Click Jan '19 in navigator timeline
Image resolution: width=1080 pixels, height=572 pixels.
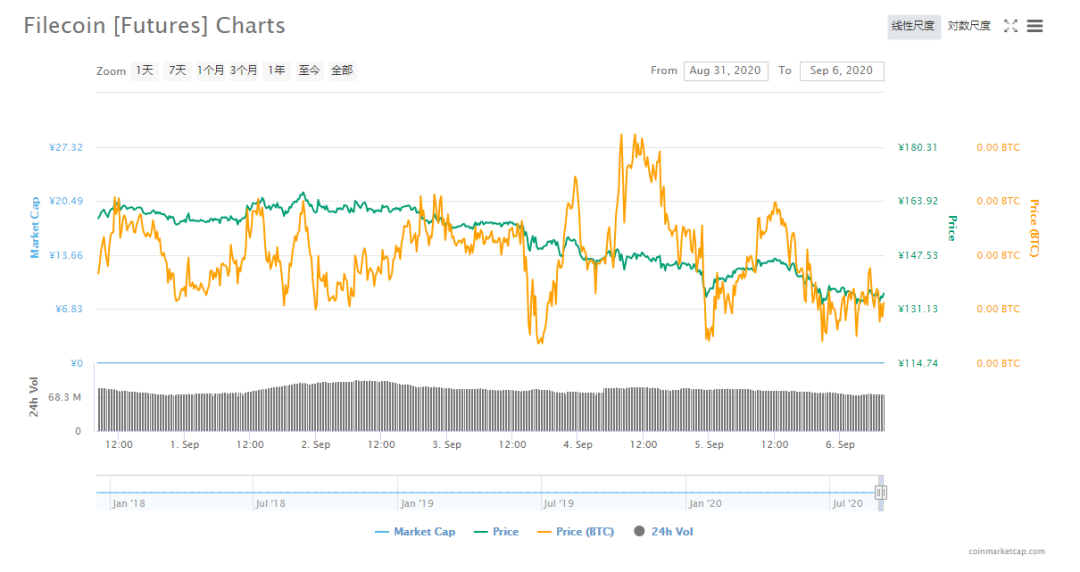pyautogui.click(x=417, y=504)
